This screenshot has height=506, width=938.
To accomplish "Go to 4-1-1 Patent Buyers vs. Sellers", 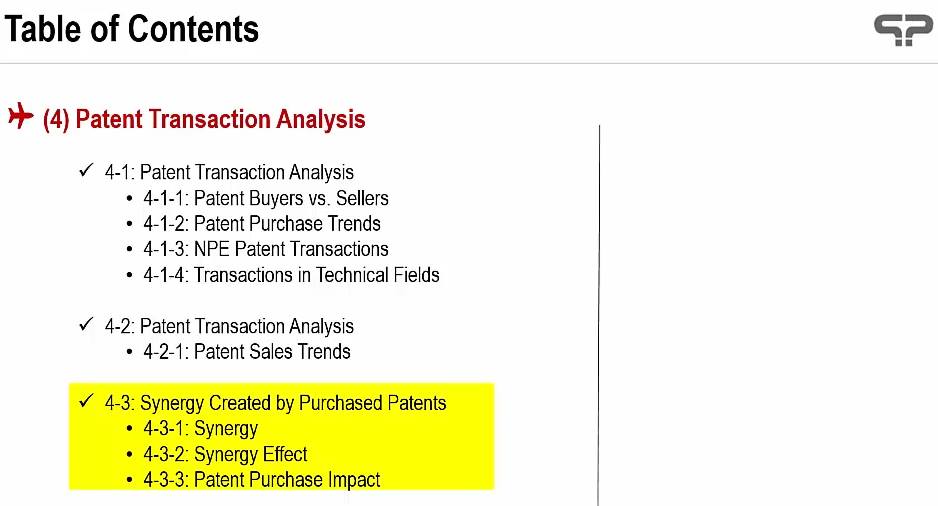I will coord(266,198).
